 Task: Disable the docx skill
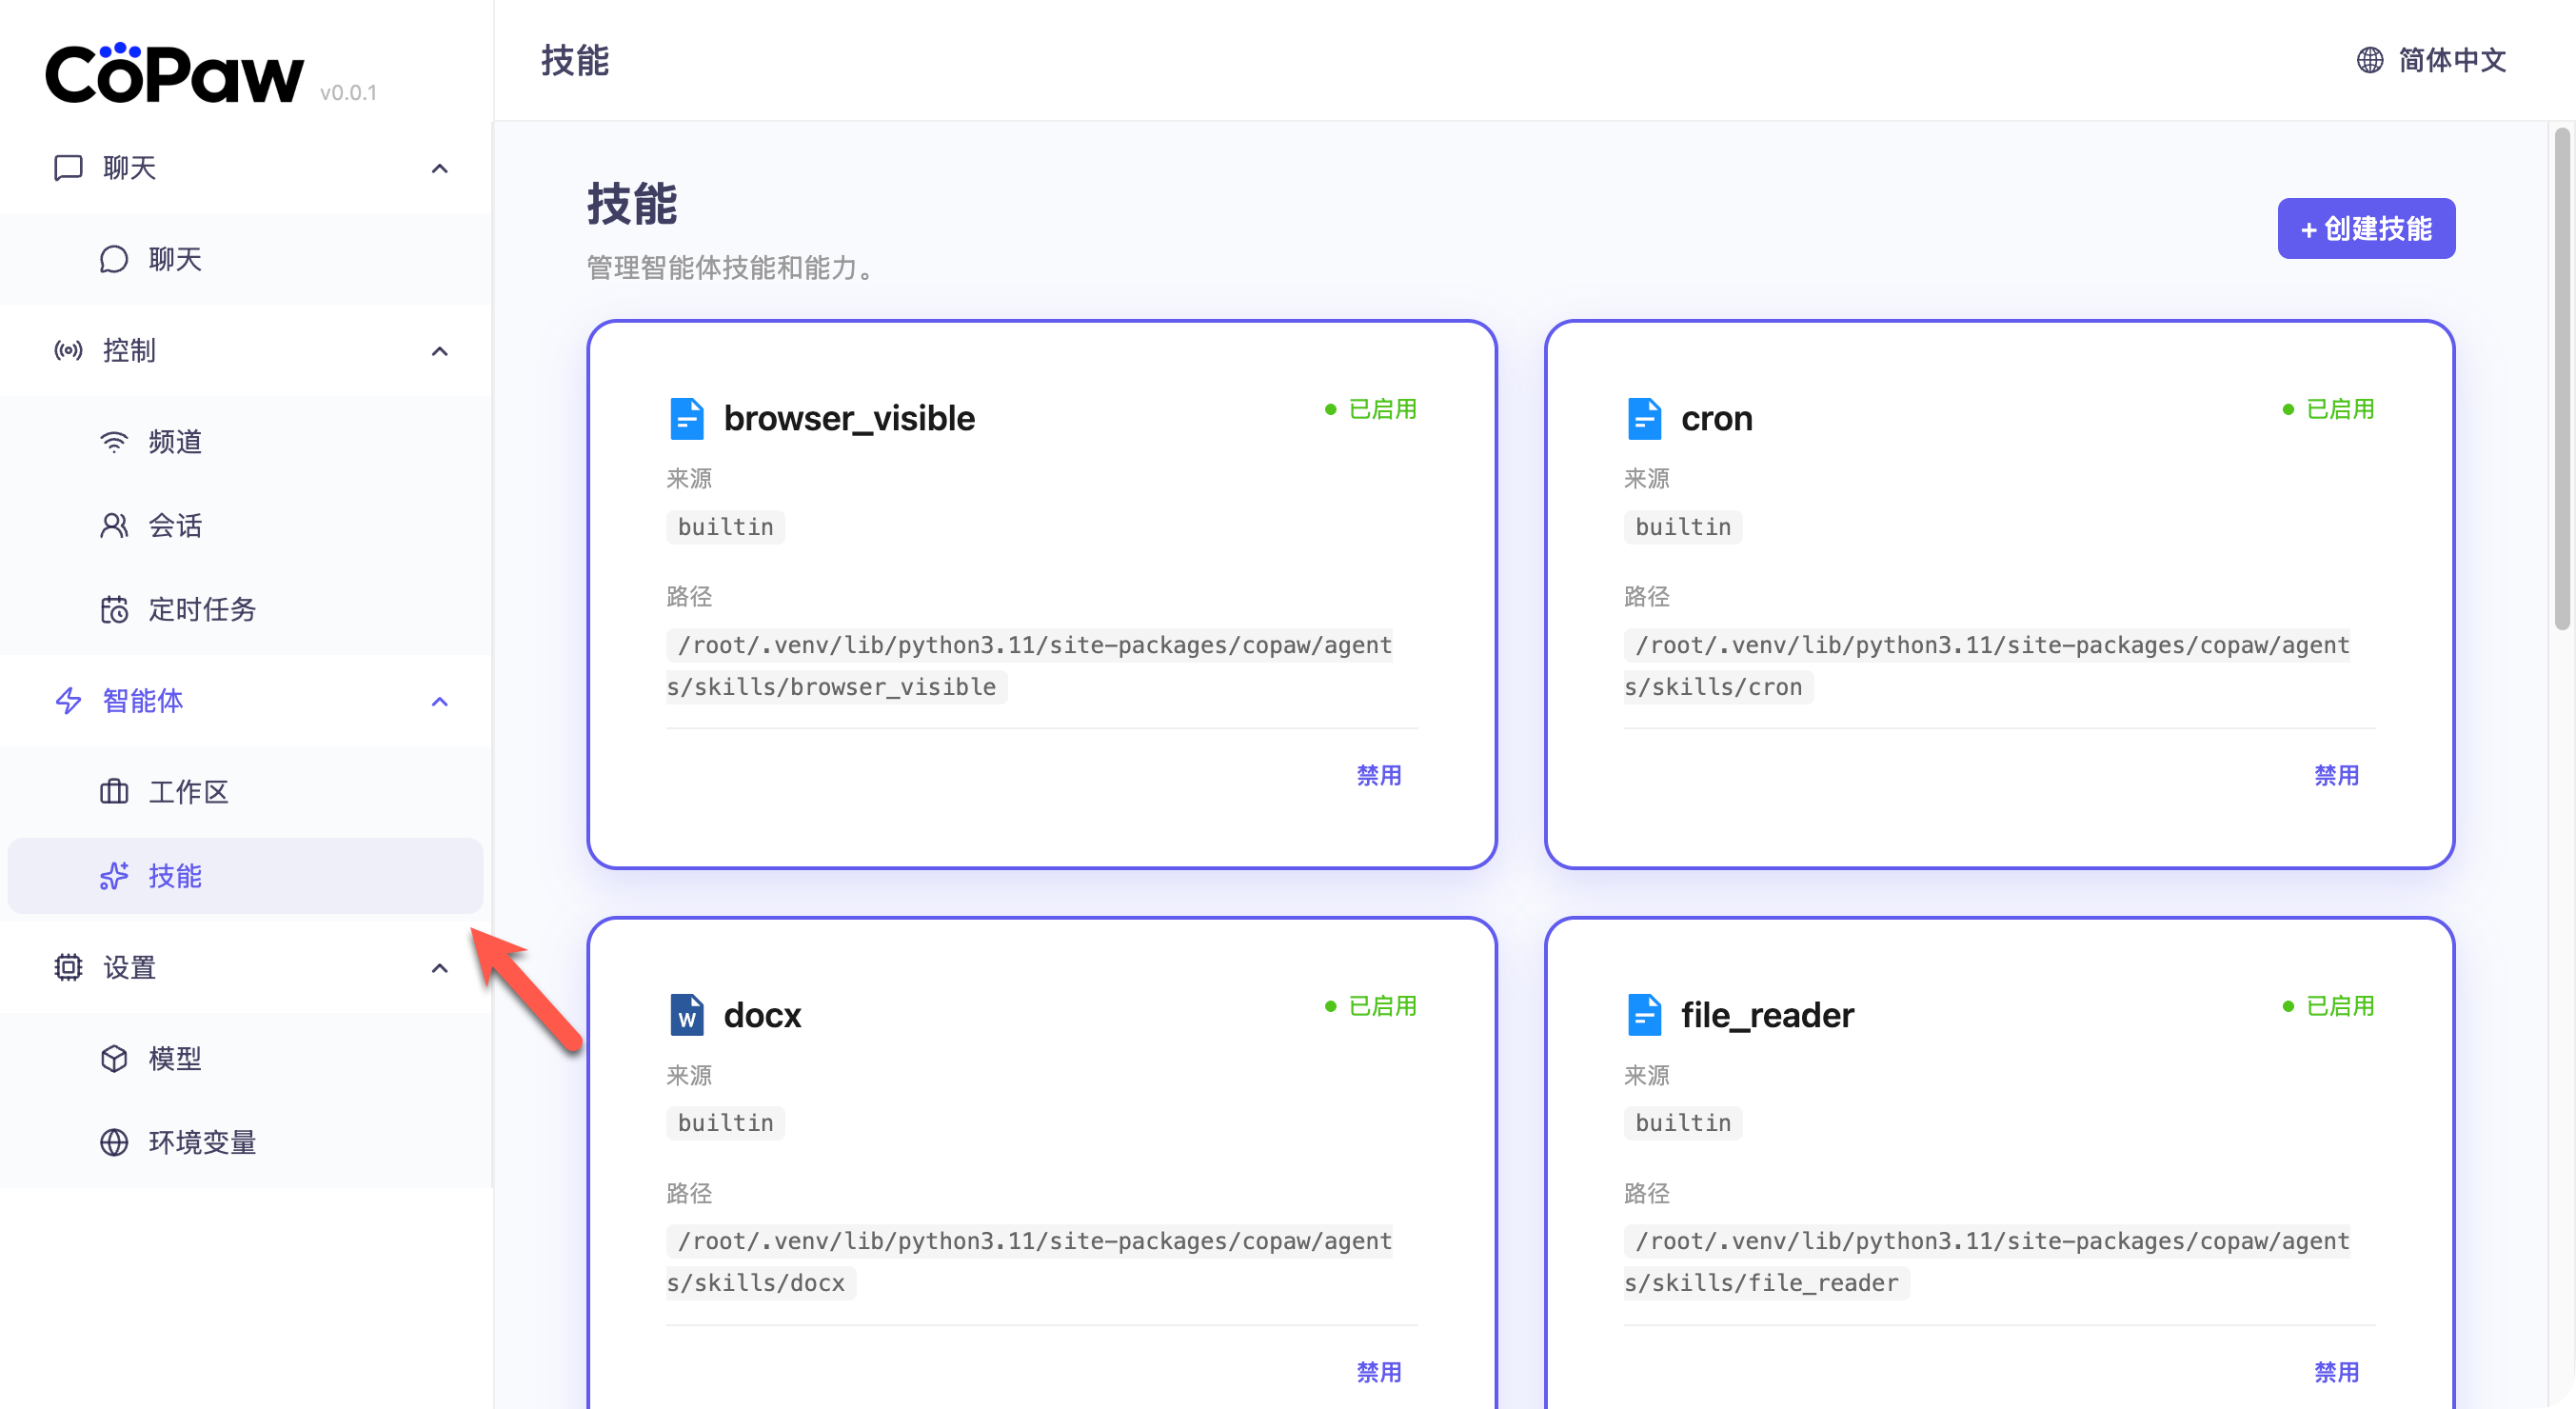[1378, 1371]
